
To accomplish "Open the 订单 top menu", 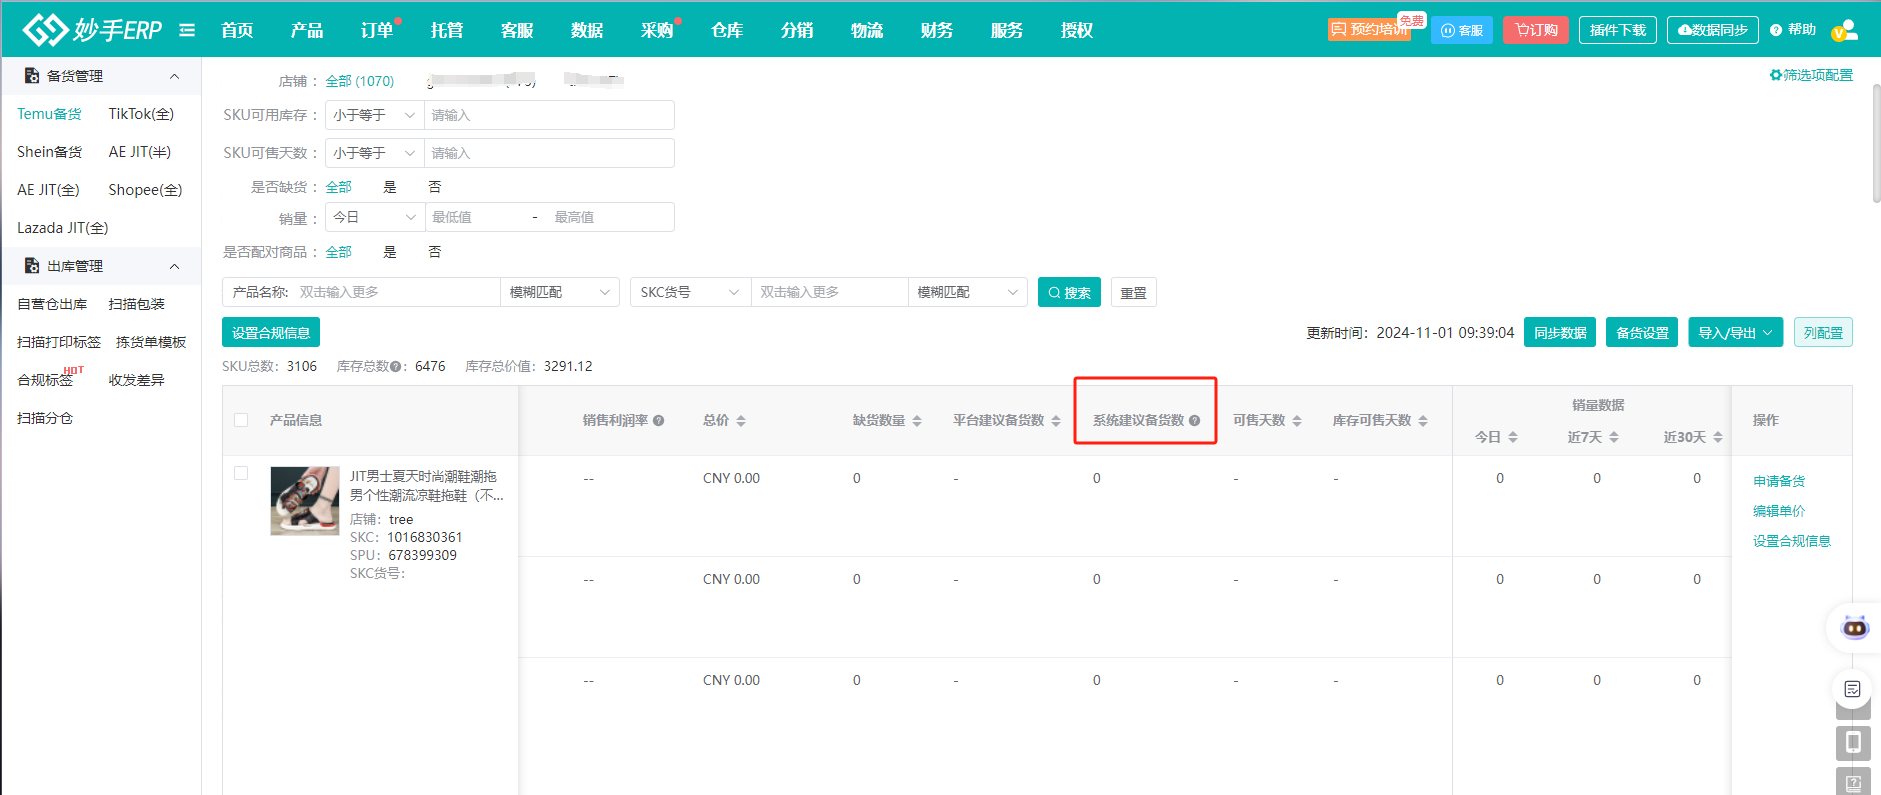I will (377, 30).
